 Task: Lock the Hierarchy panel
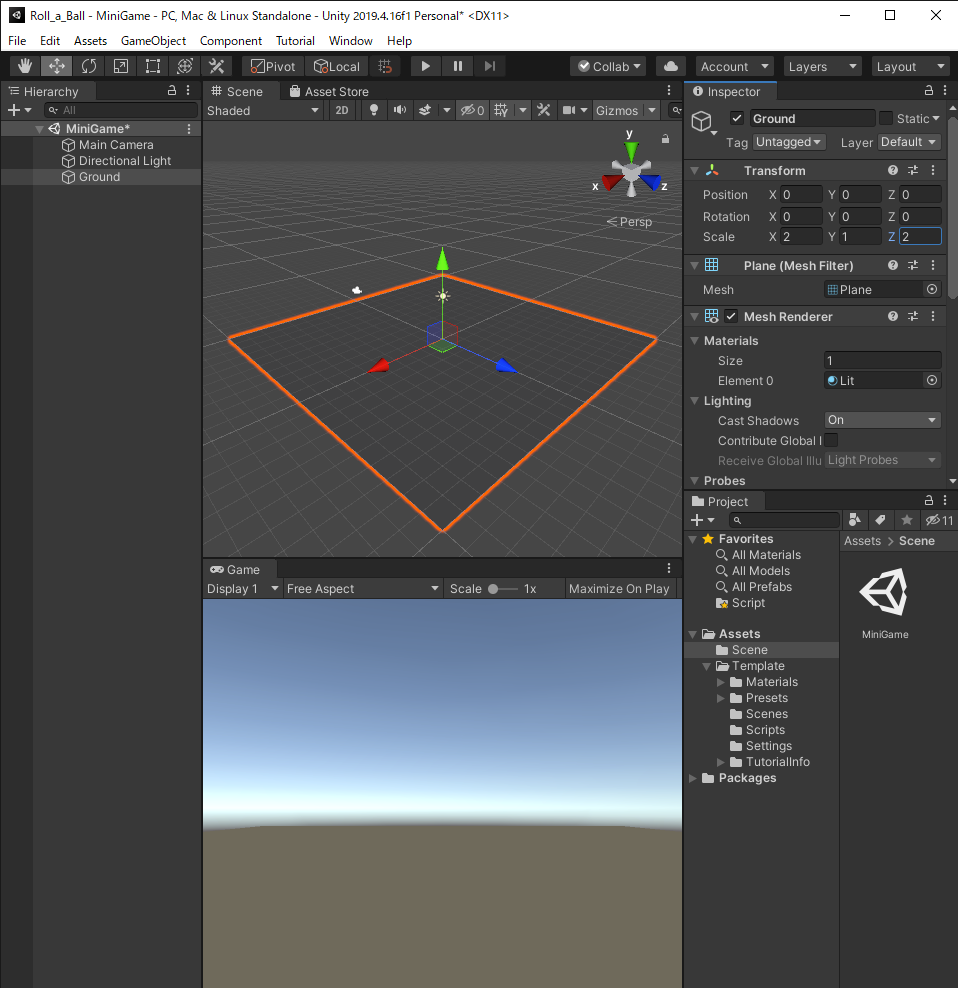point(171,91)
